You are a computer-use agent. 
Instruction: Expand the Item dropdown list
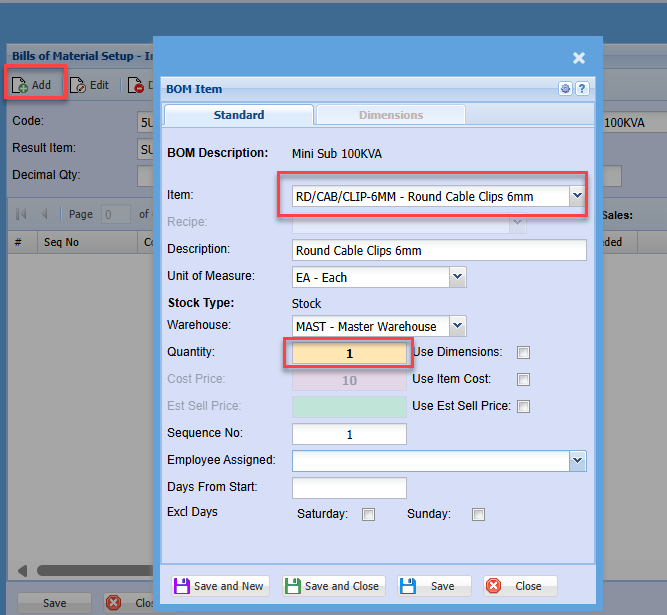point(576,197)
